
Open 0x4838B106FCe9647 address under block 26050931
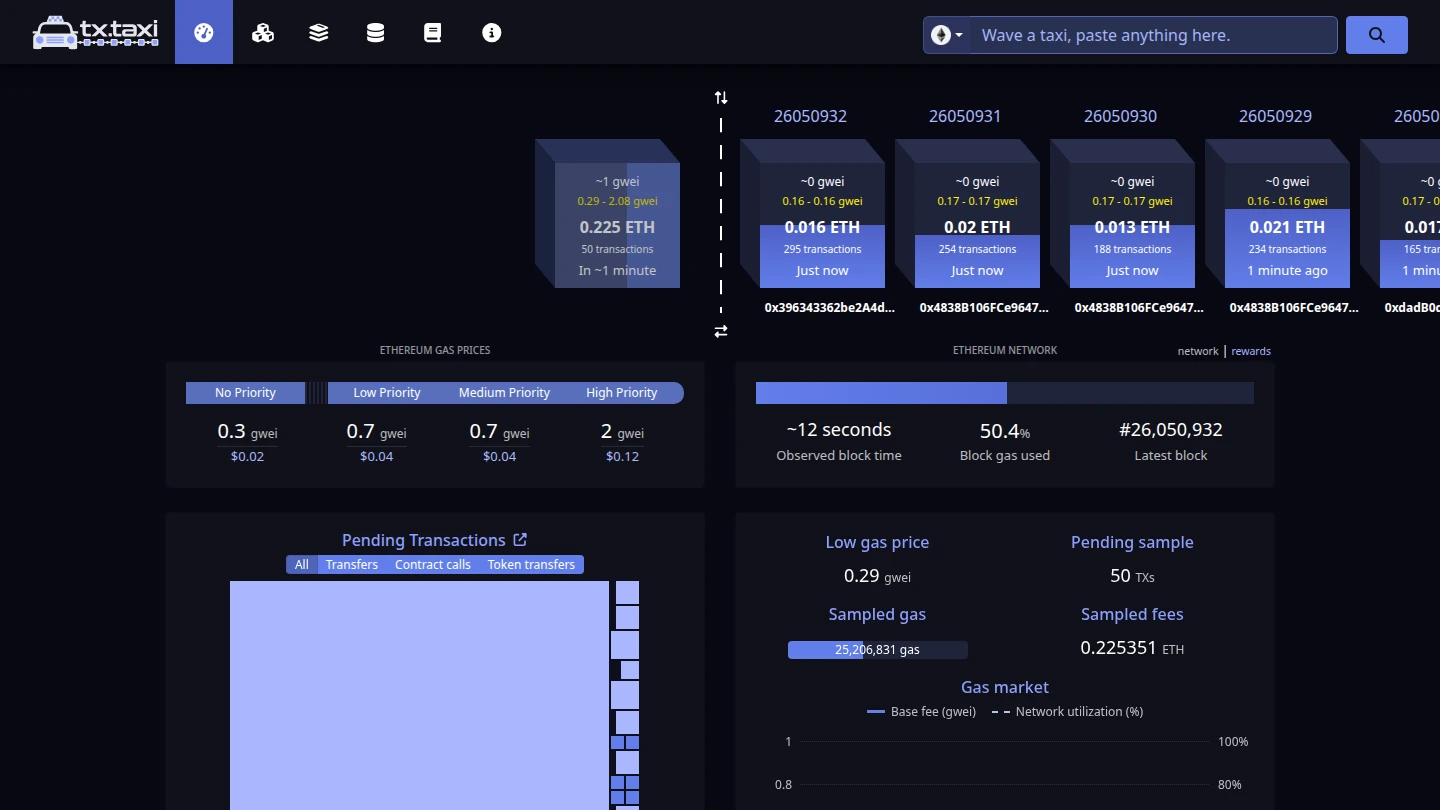pyautogui.click(x=984, y=308)
